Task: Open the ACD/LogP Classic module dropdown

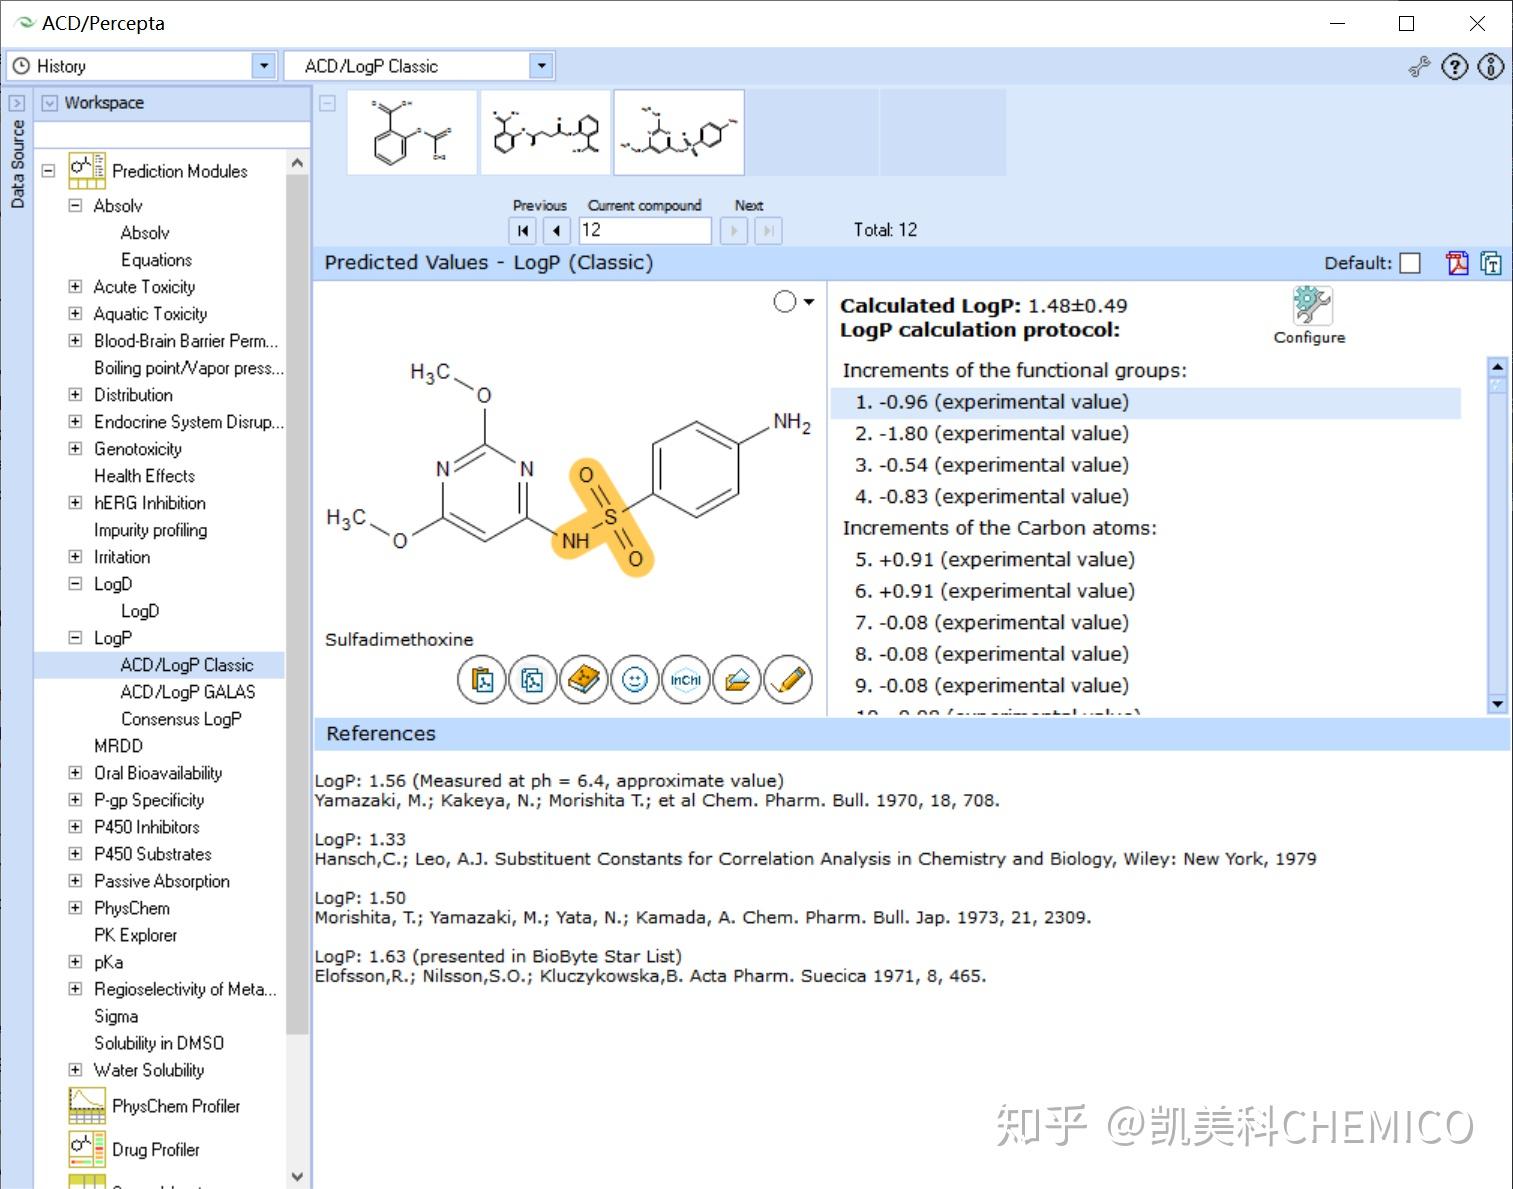Action: pyautogui.click(x=541, y=65)
